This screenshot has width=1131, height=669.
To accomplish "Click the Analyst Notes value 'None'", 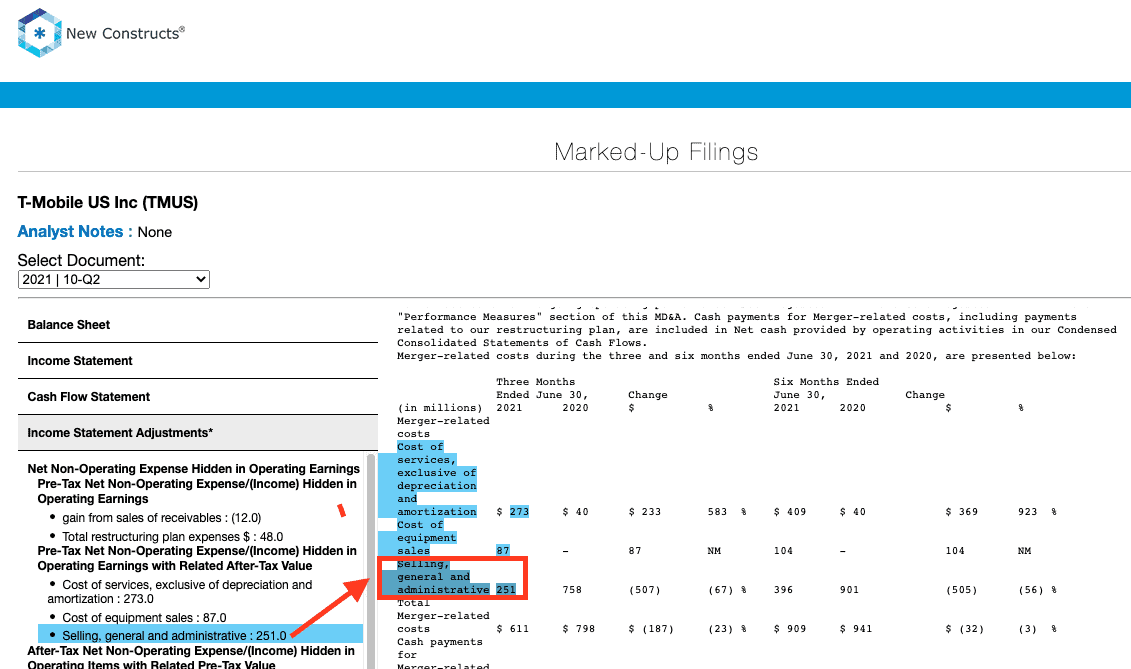I will 154,232.
